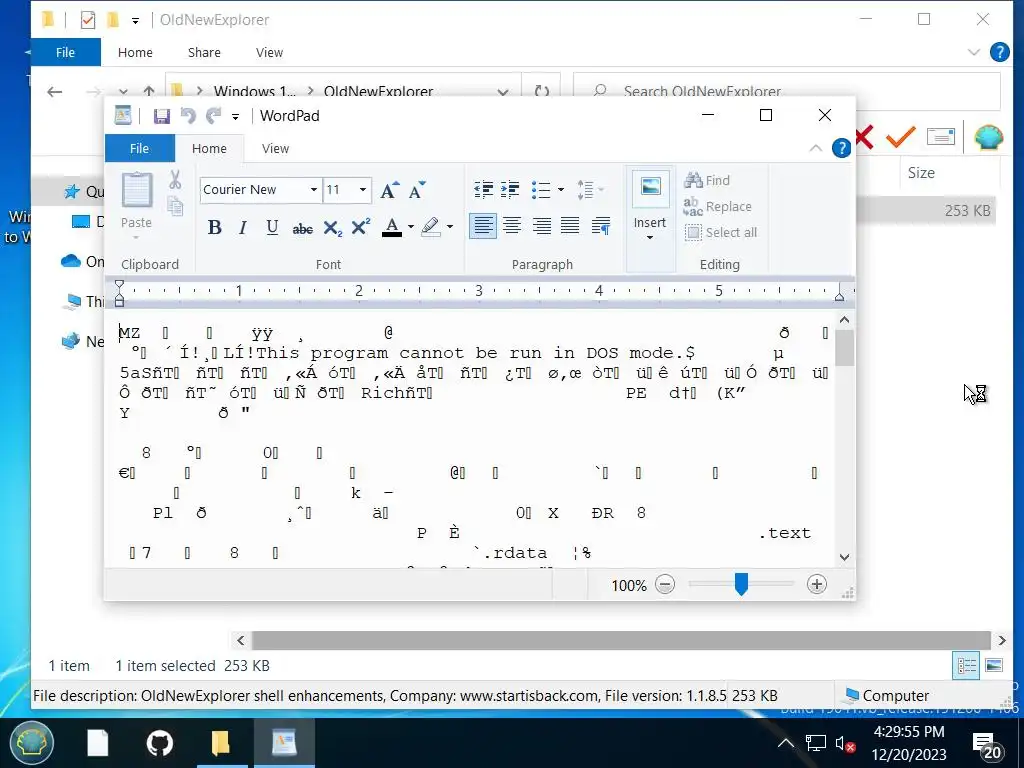Image resolution: width=1024 pixels, height=768 pixels.
Task: Shrink the font size
Action: (x=417, y=190)
